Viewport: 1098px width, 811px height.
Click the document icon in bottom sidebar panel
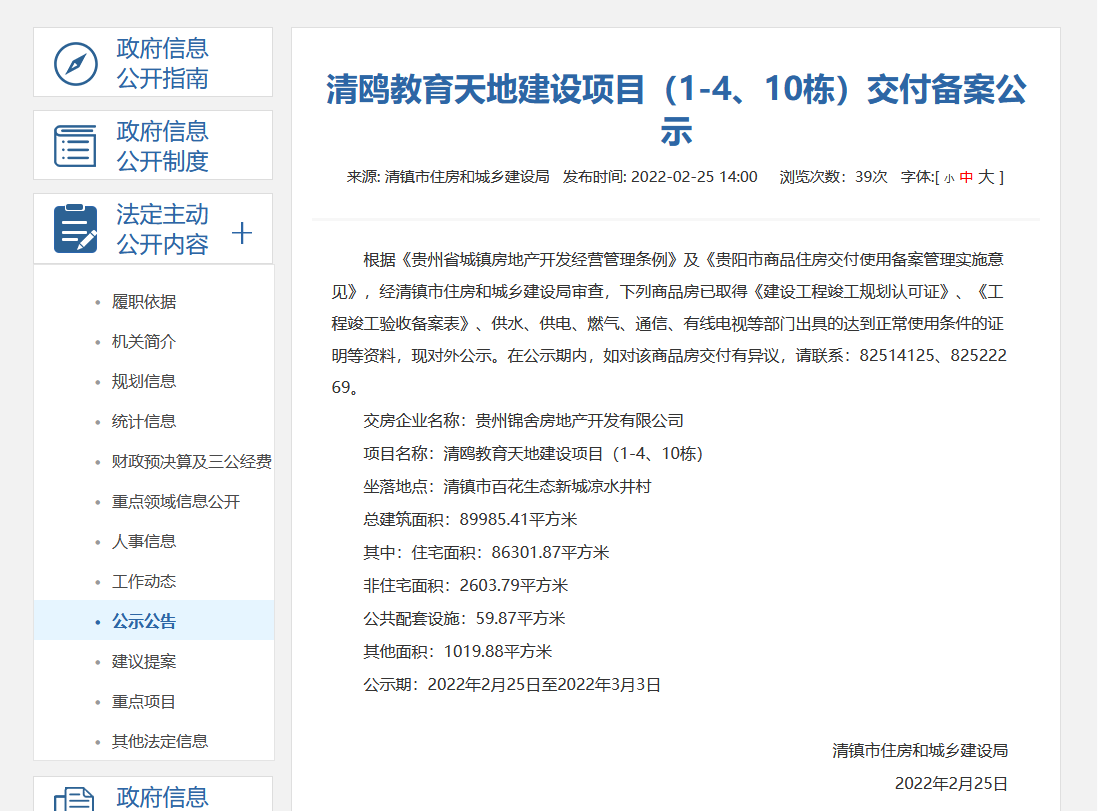tap(75, 799)
